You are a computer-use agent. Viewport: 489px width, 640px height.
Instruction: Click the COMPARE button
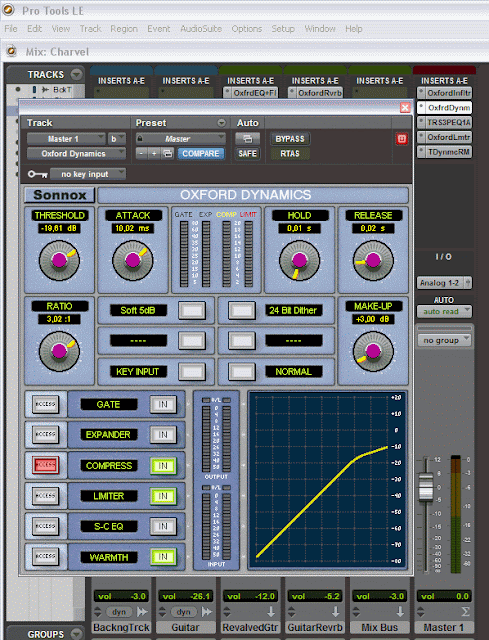[x=200, y=154]
